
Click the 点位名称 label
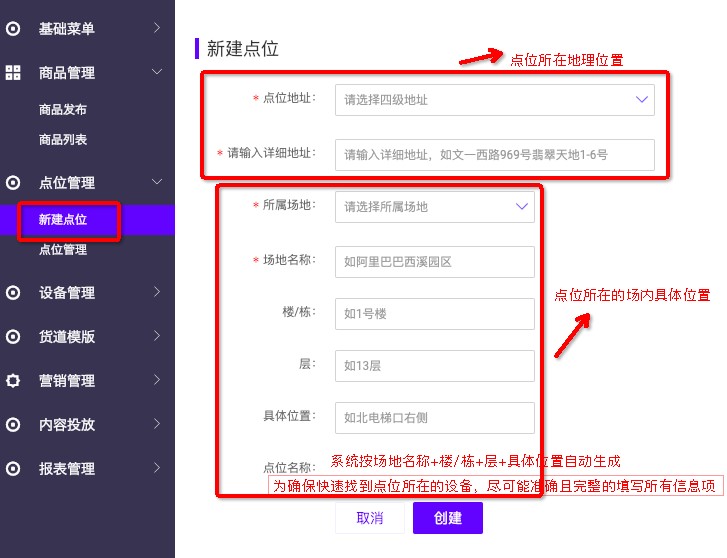pos(289,467)
